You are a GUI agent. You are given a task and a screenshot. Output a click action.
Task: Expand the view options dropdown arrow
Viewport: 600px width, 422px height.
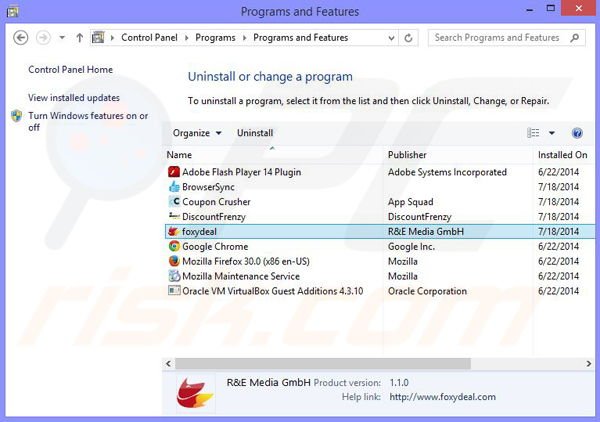pos(552,133)
